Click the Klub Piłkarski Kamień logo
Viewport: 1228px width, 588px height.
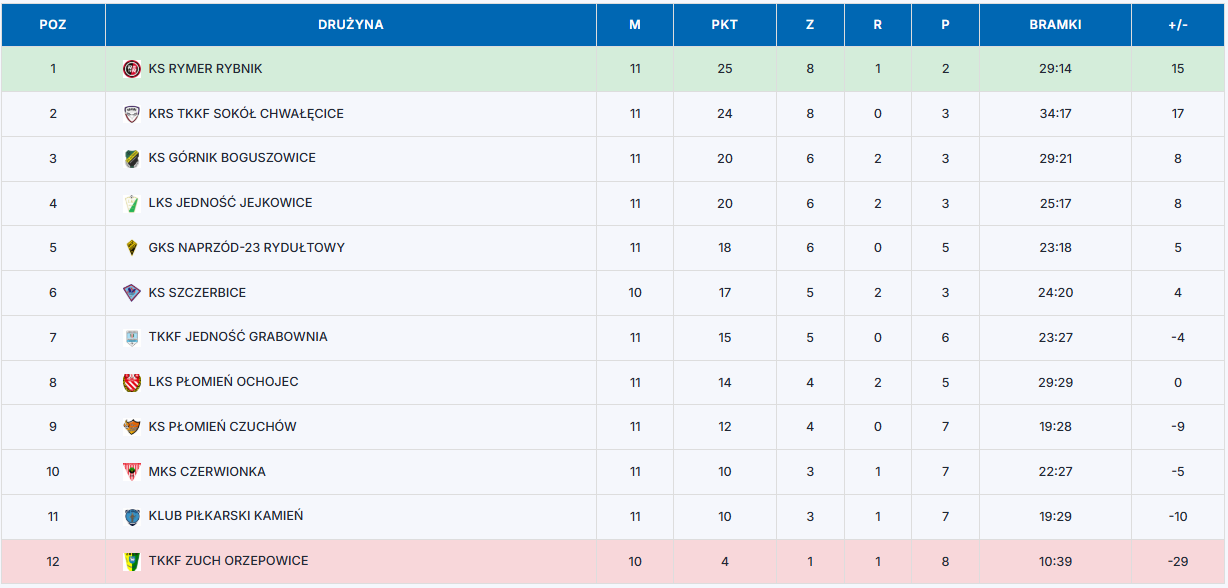click(x=131, y=517)
